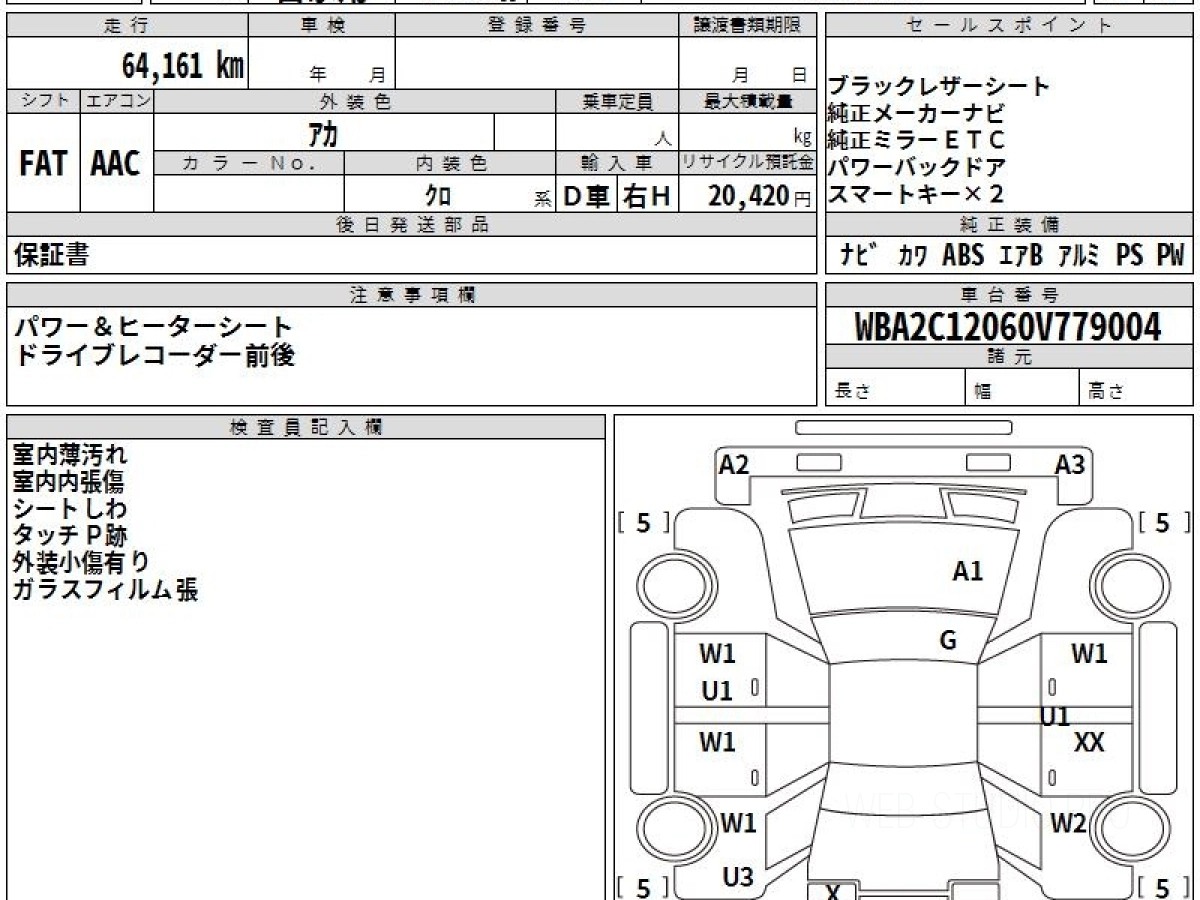Select the 登録番号 header cell

[x=536, y=26]
